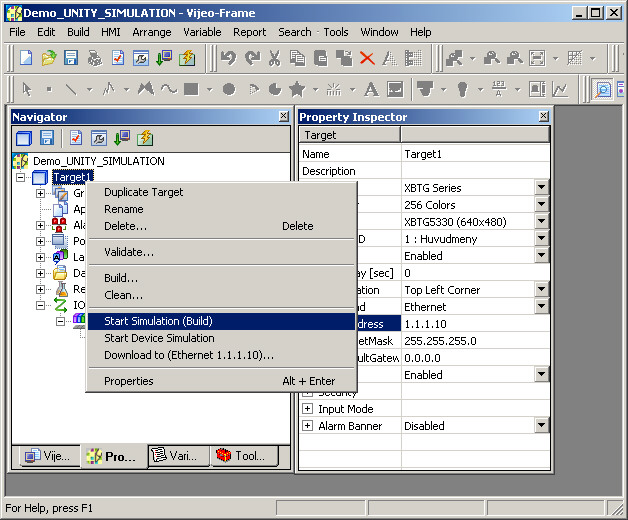Click the Name field with value Target1
This screenshot has height=520, width=628.
(475, 154)
